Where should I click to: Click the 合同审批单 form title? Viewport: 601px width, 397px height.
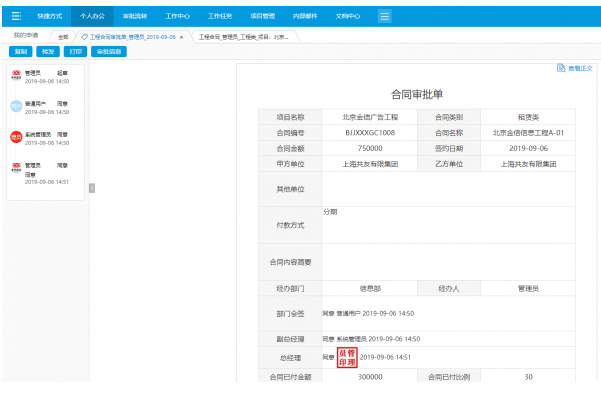click(417, 94)
